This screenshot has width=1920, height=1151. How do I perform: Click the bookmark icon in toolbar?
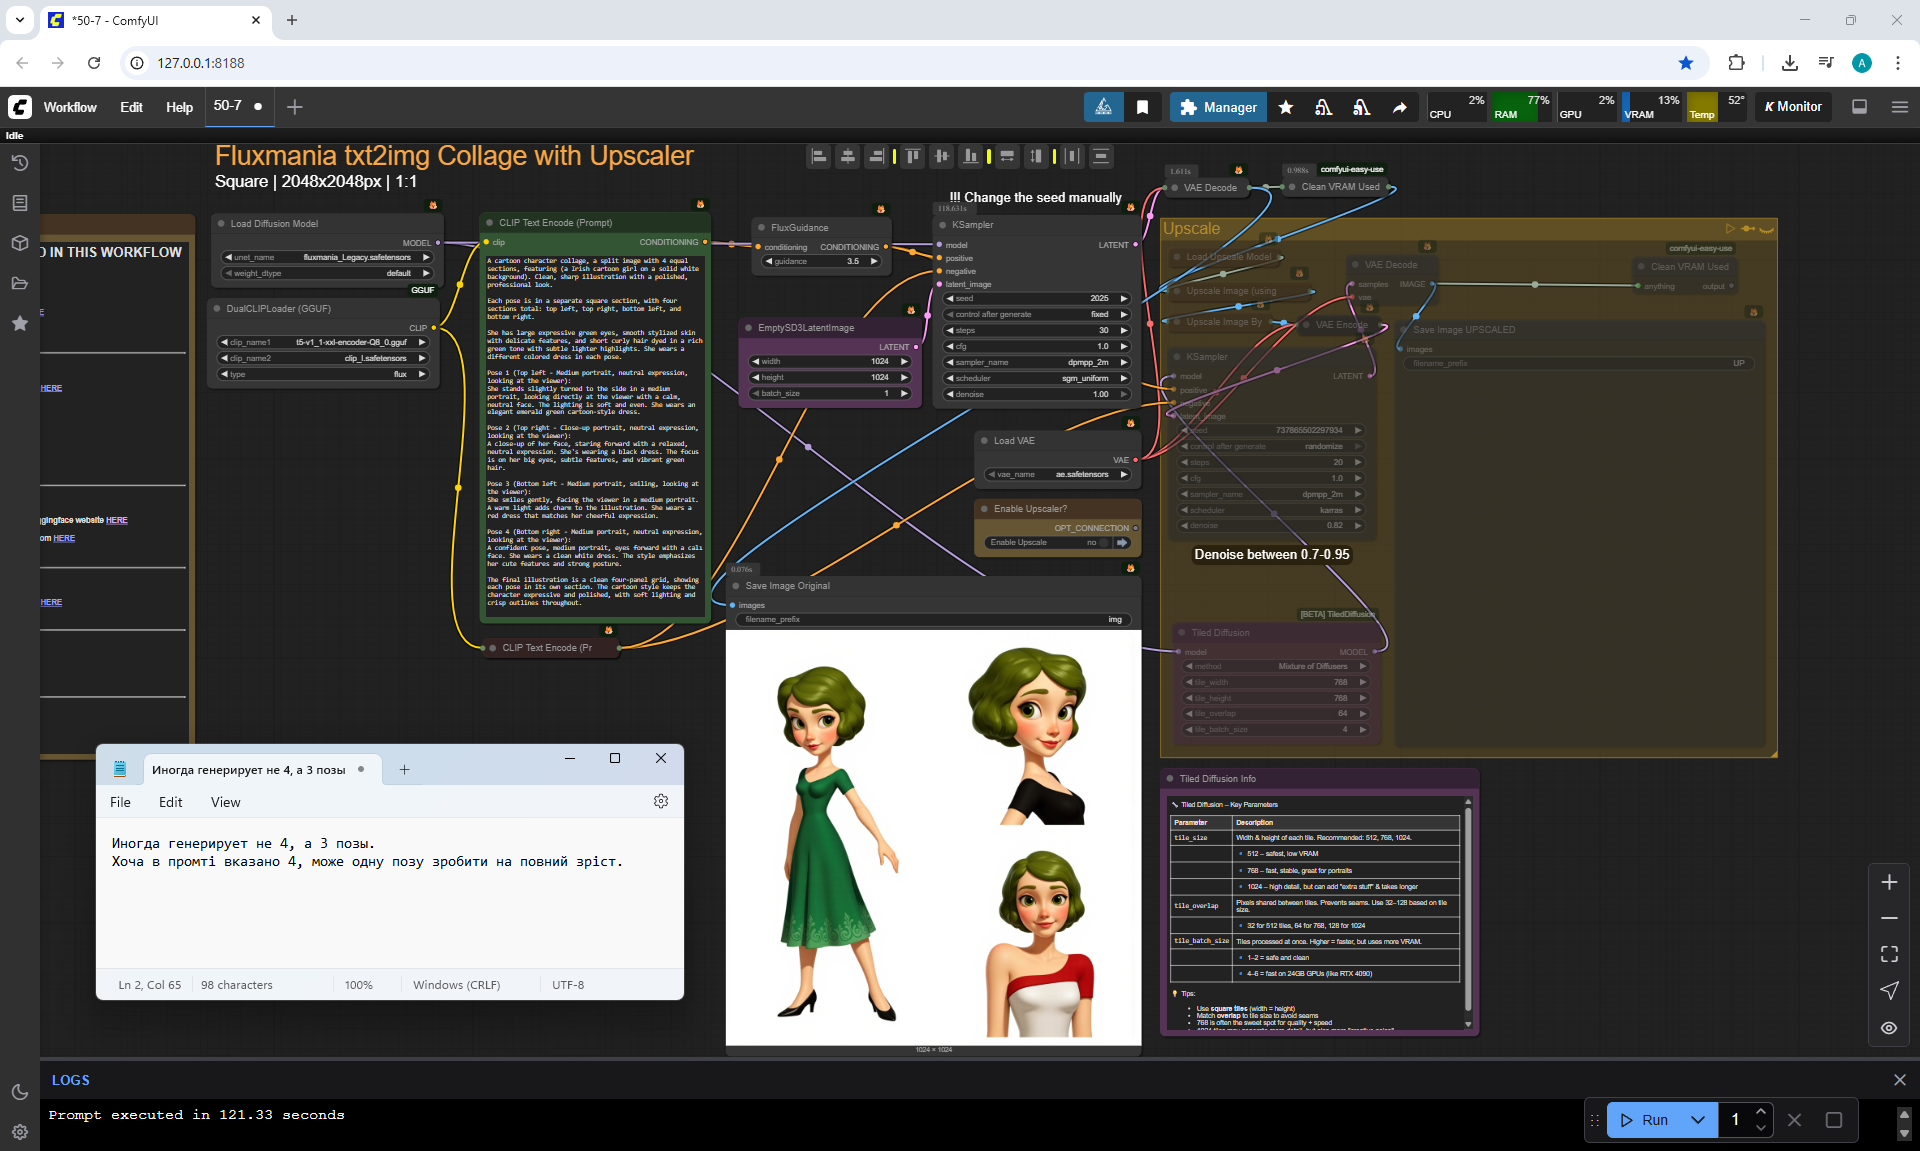click(1142, 107)
